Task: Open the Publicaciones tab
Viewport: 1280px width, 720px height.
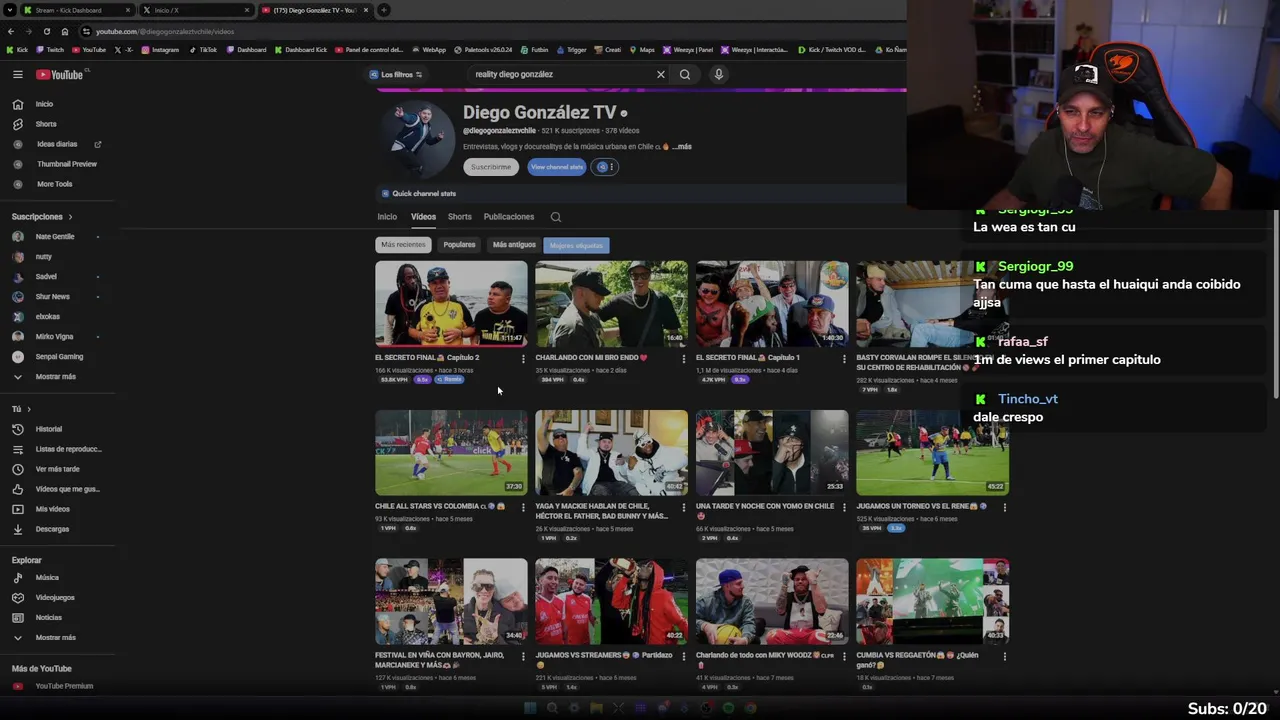Action: pyautogui.click(x=509, y=217)
